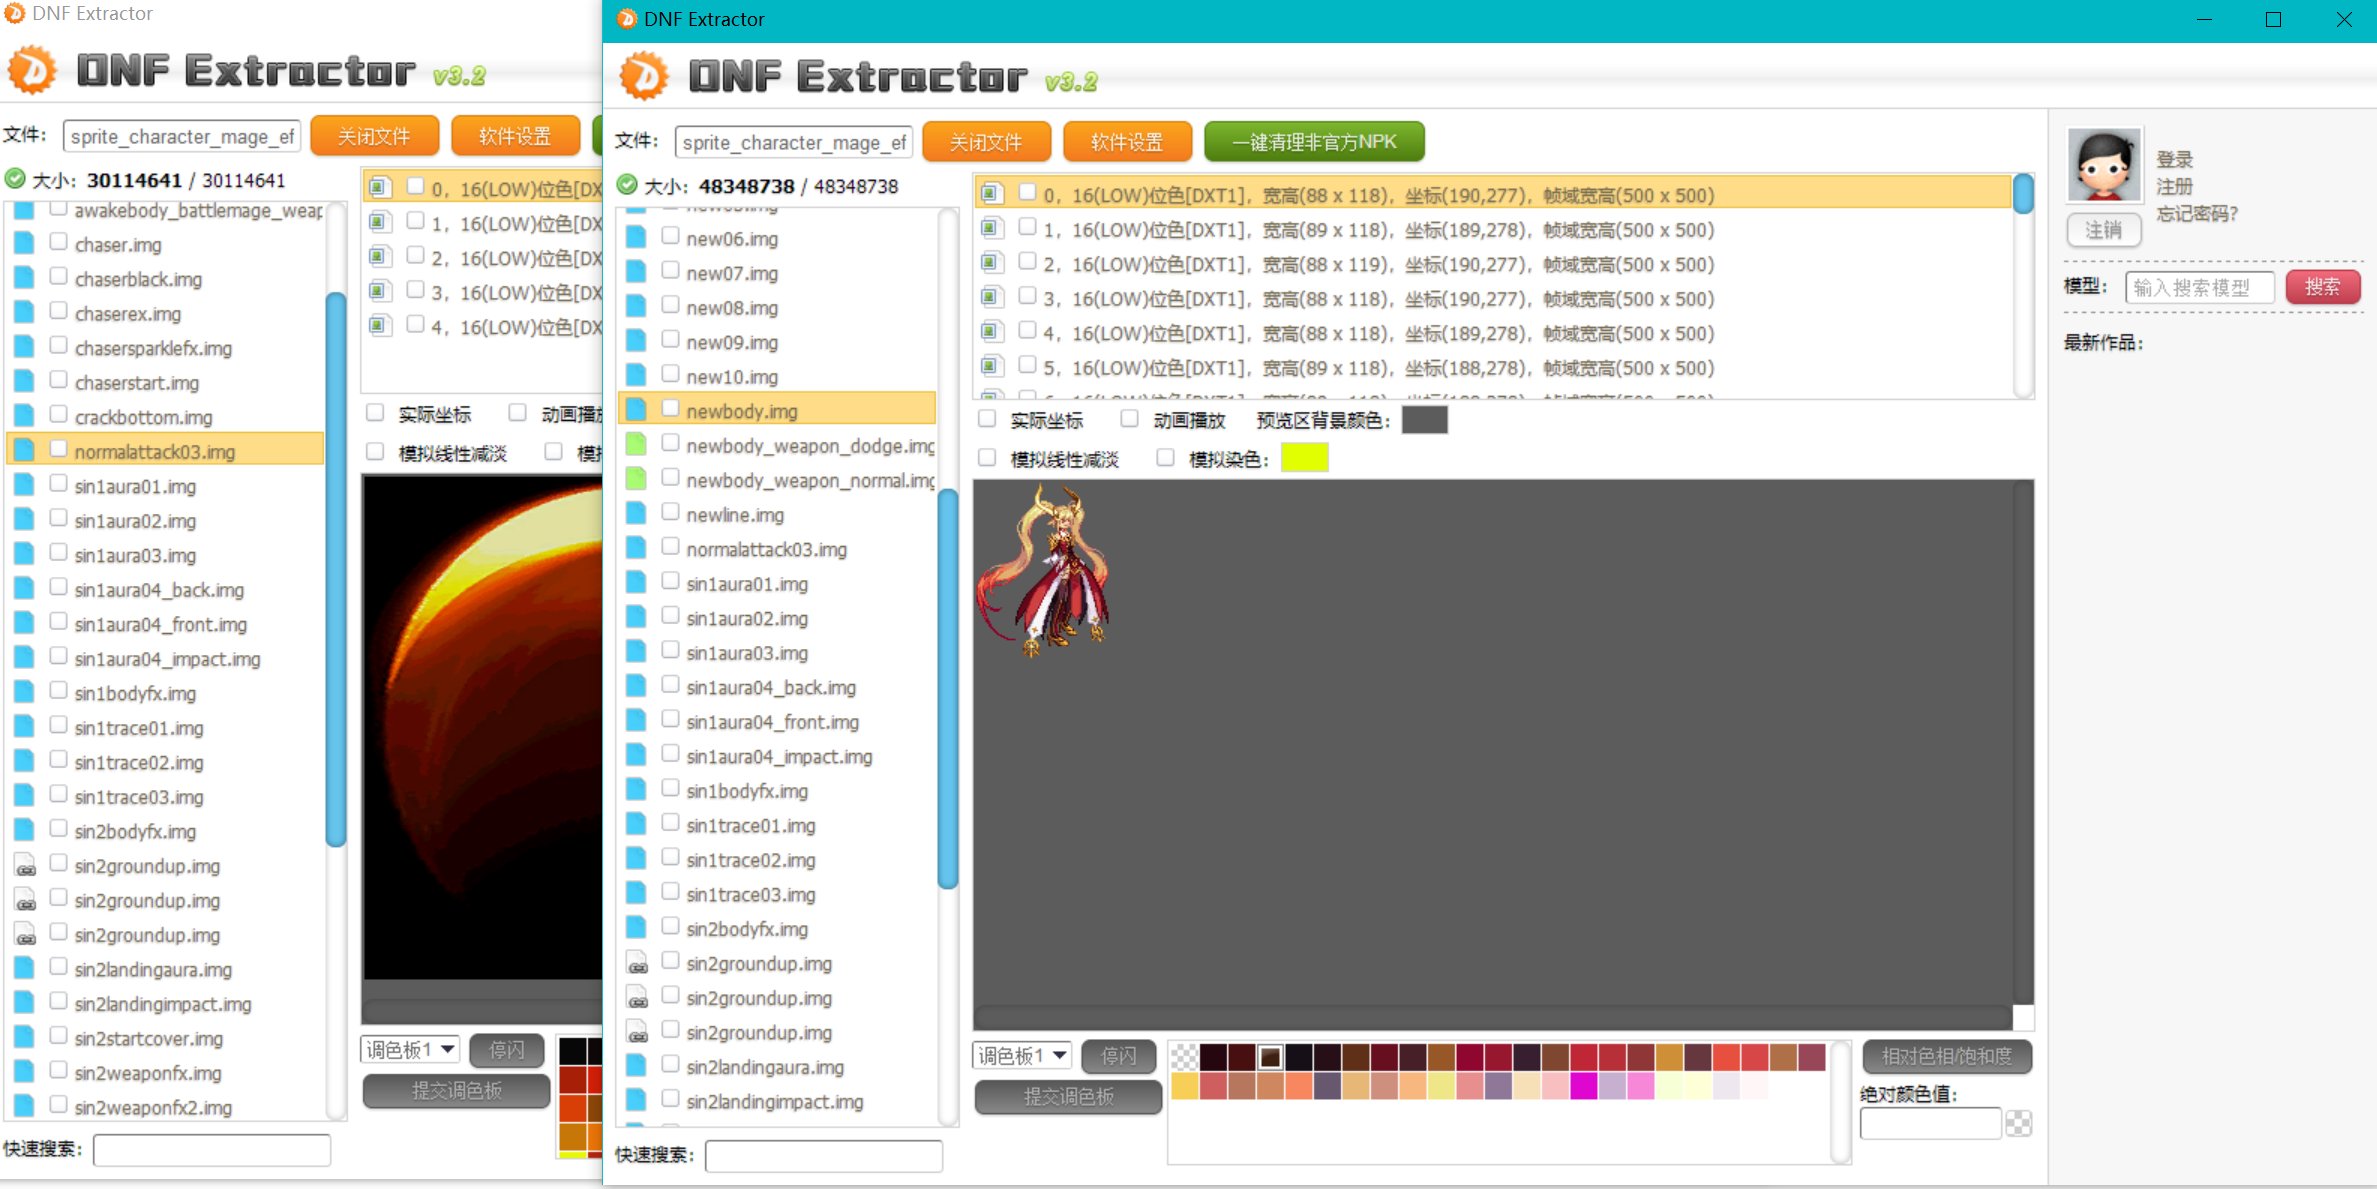2377x1189 pixels.
Task: Click the frame image icon of row 5 in front window
Action: [990, 366]
